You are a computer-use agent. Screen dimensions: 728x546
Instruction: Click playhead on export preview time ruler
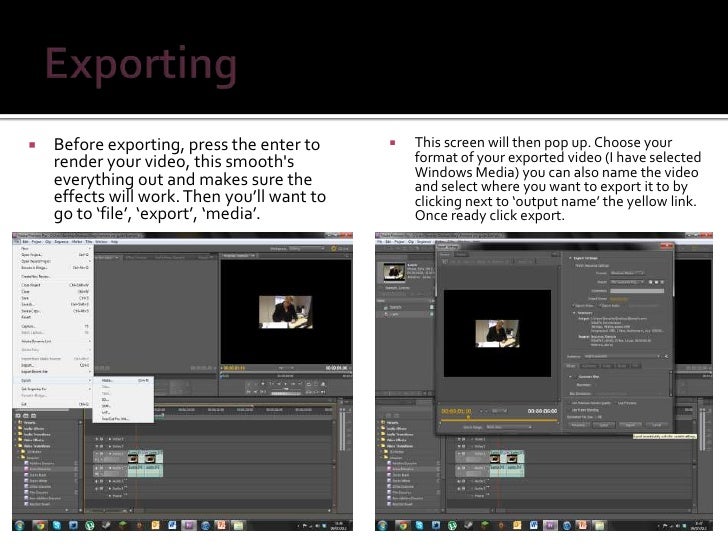pyautogui.click(x=468, y=417)
